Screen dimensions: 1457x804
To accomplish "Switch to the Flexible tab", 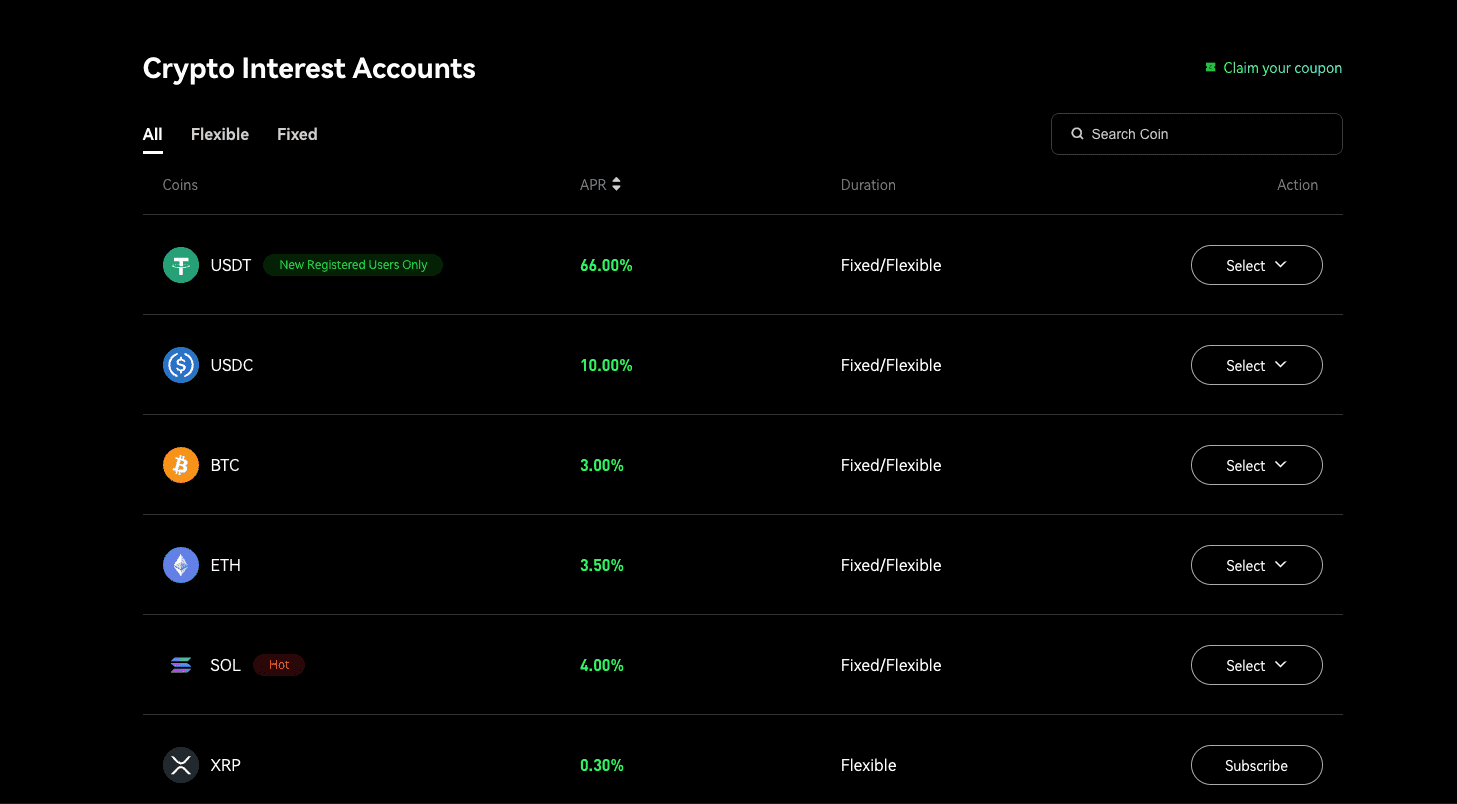I will [x=219, y=133].
